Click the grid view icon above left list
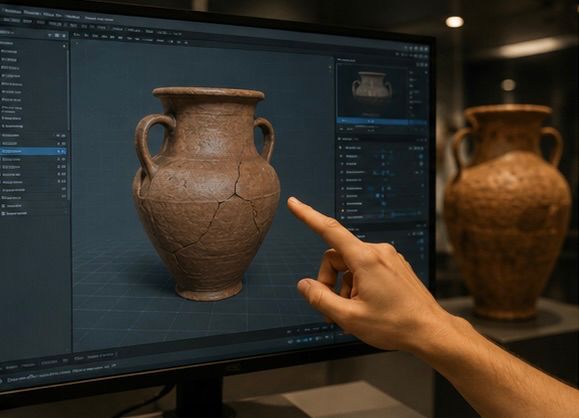This screenshot has height=418, width=579. tap(57, 35)
